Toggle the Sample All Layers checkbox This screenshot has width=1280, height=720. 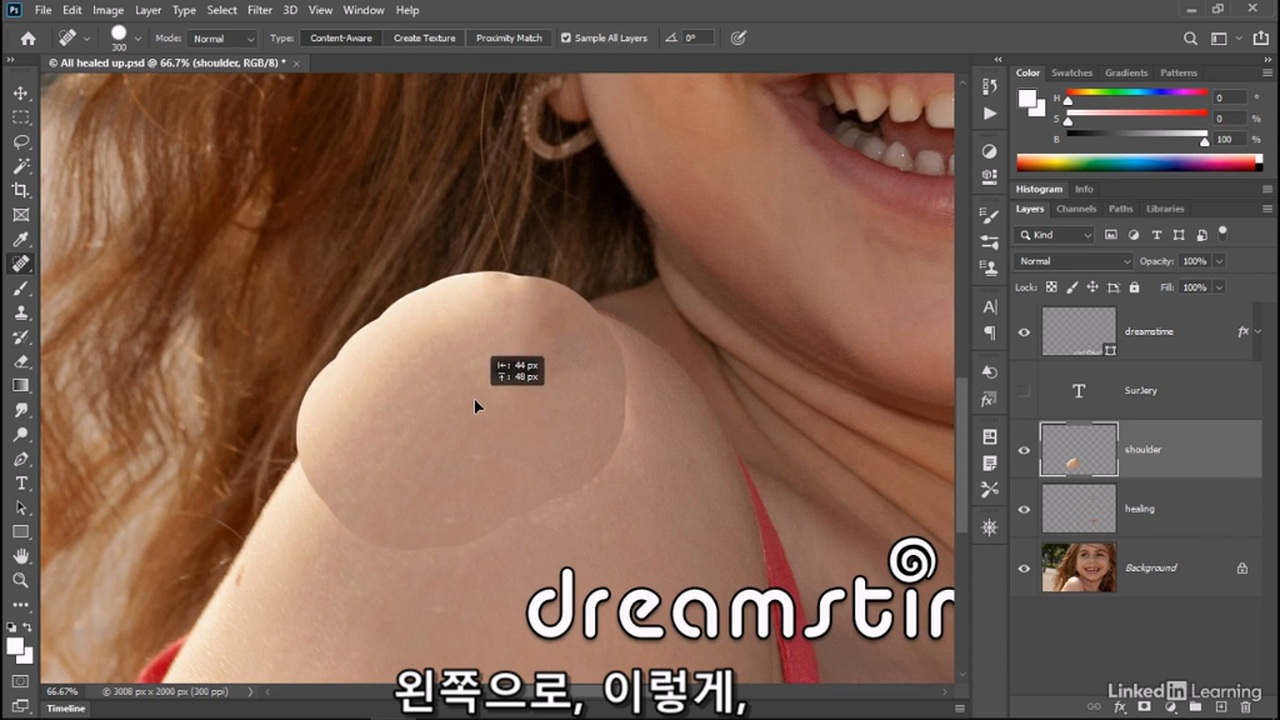pos(566,38)
